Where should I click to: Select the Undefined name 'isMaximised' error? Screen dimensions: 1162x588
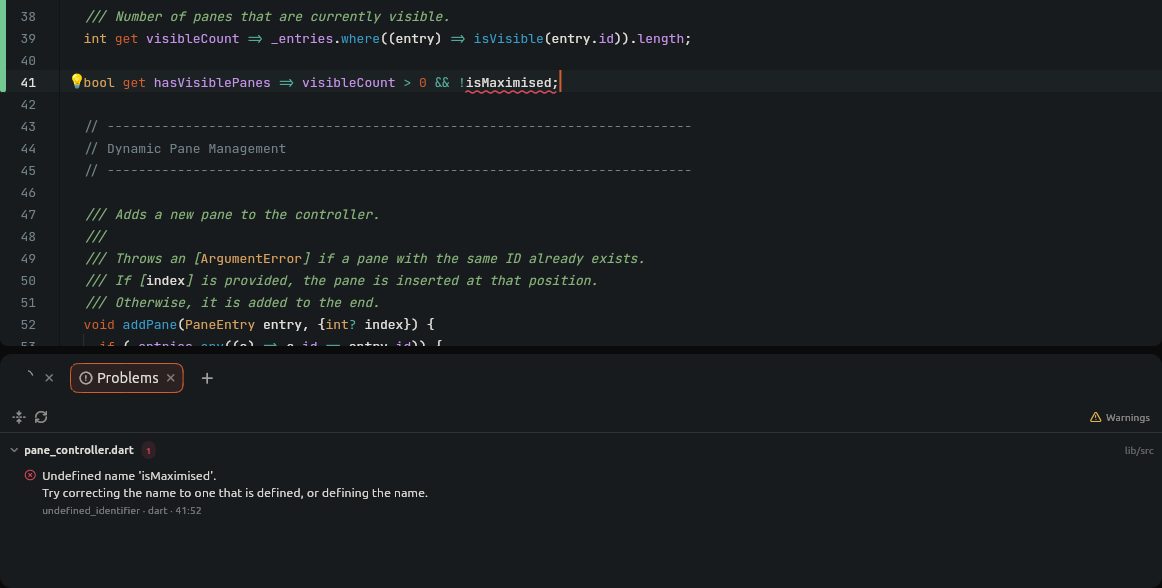pos(129,475)
